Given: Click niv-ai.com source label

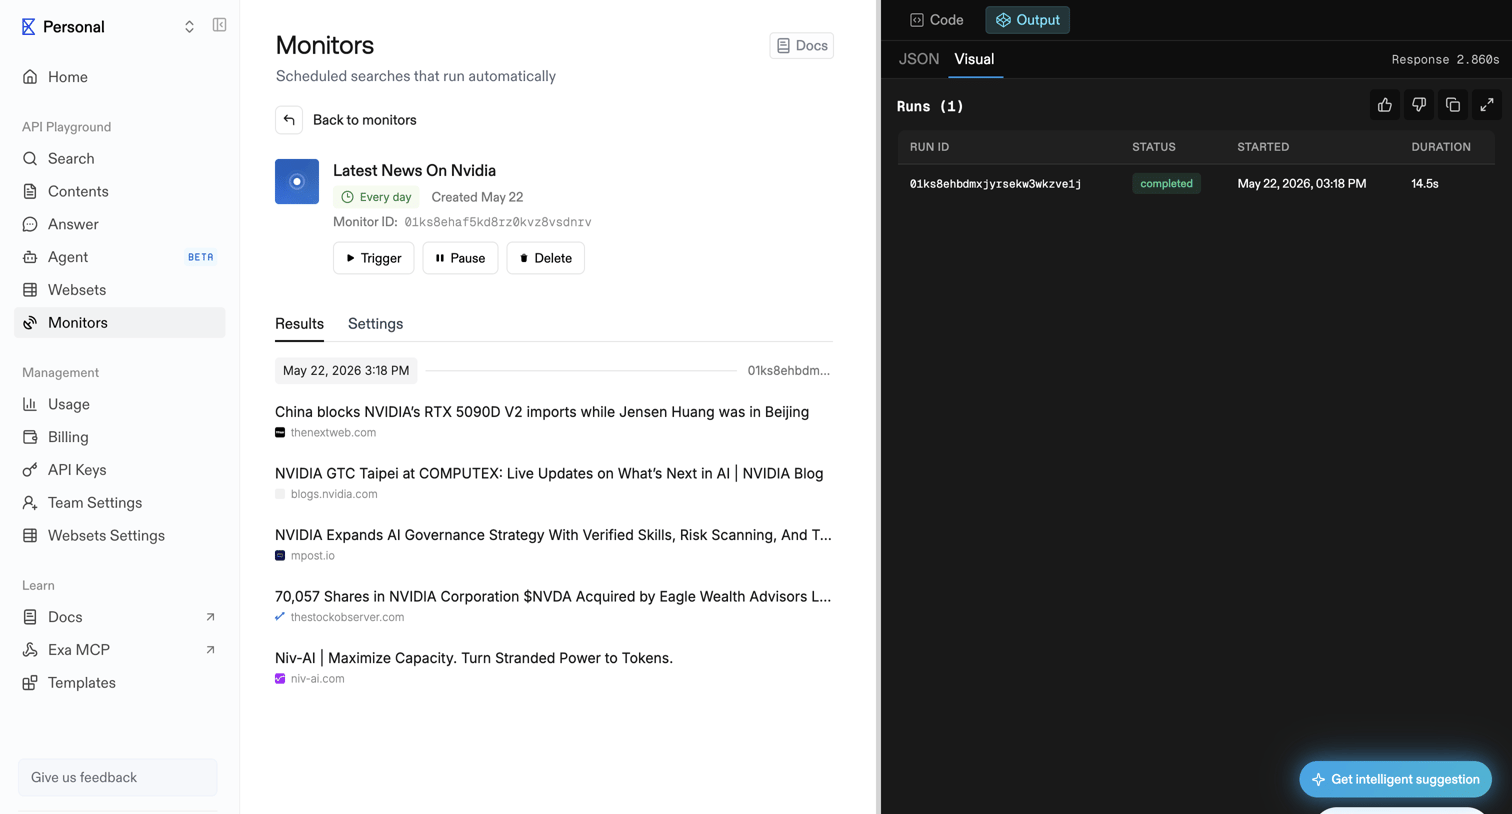Looking at the screenshot, I should tap(317, 679).
